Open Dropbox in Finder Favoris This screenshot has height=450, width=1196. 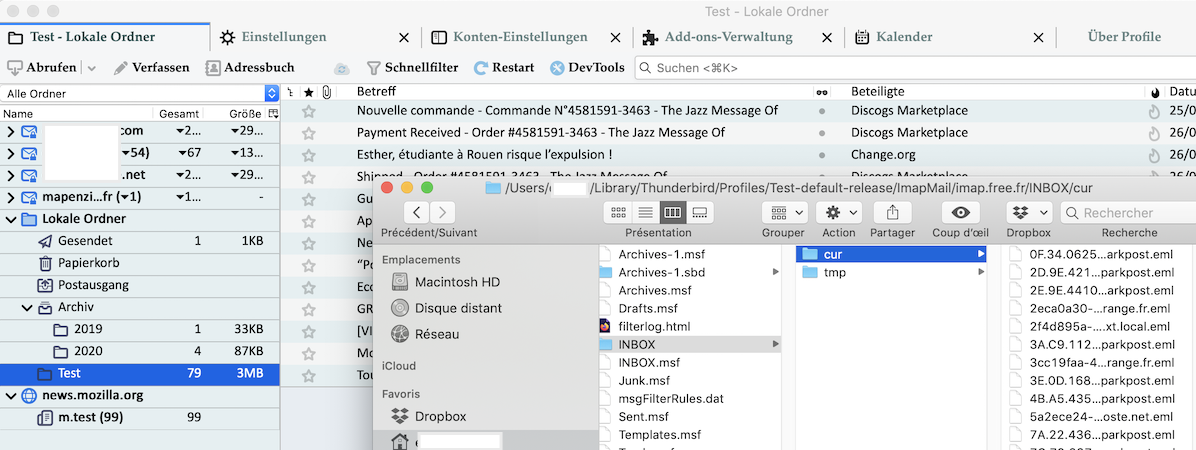[x=429, y=416]
